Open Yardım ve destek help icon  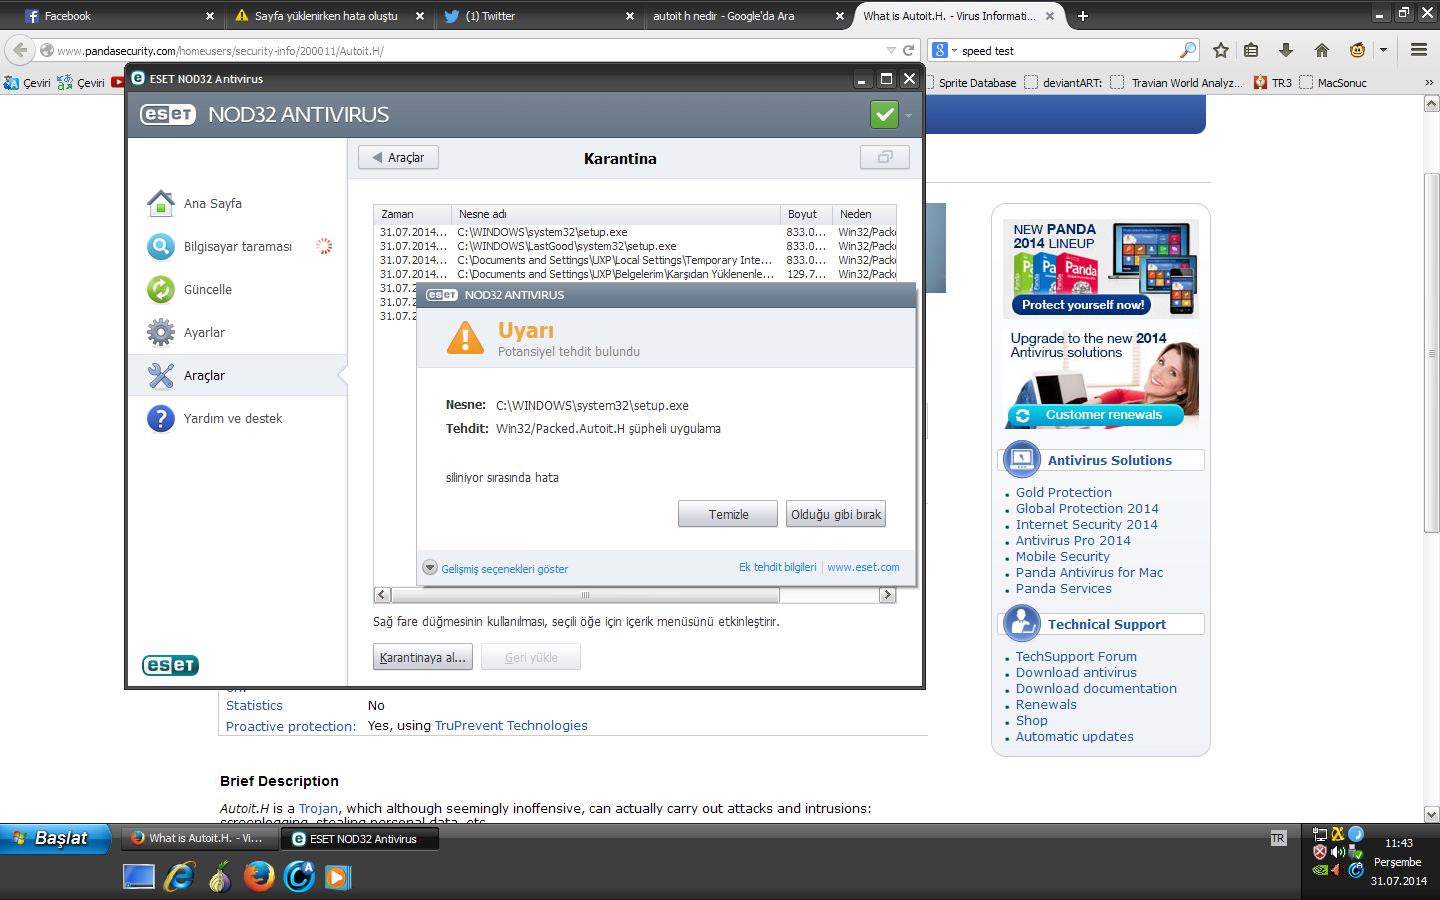click(x=160, y=418)
